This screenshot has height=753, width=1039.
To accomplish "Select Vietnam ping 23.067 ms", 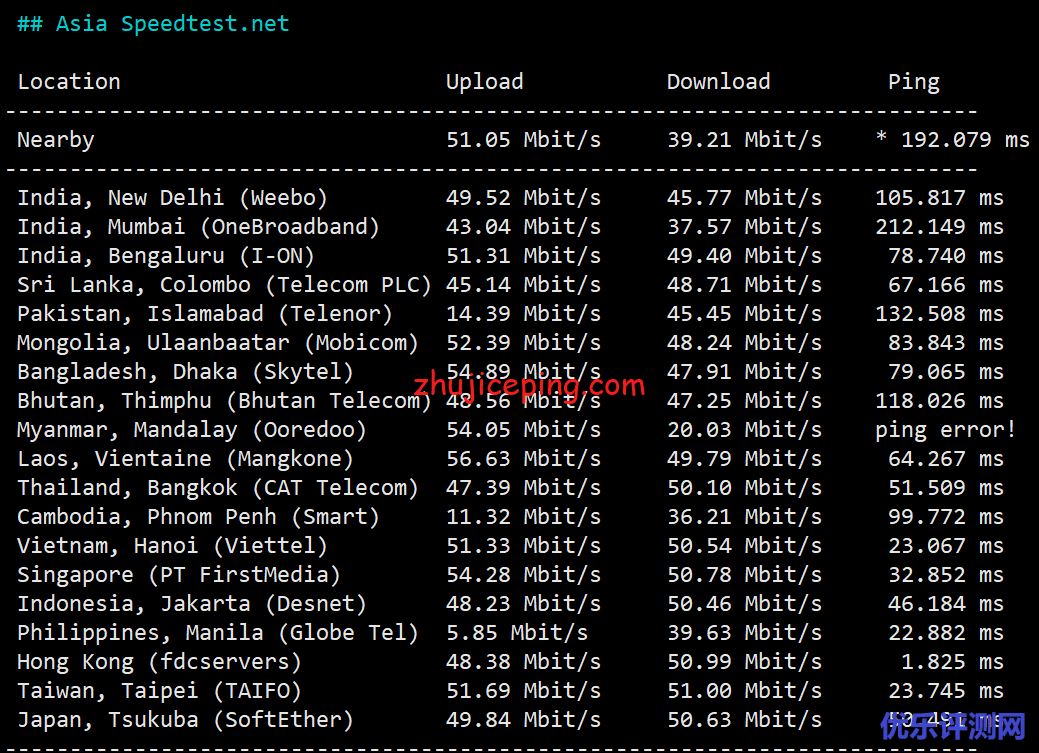I will (946, 546).
